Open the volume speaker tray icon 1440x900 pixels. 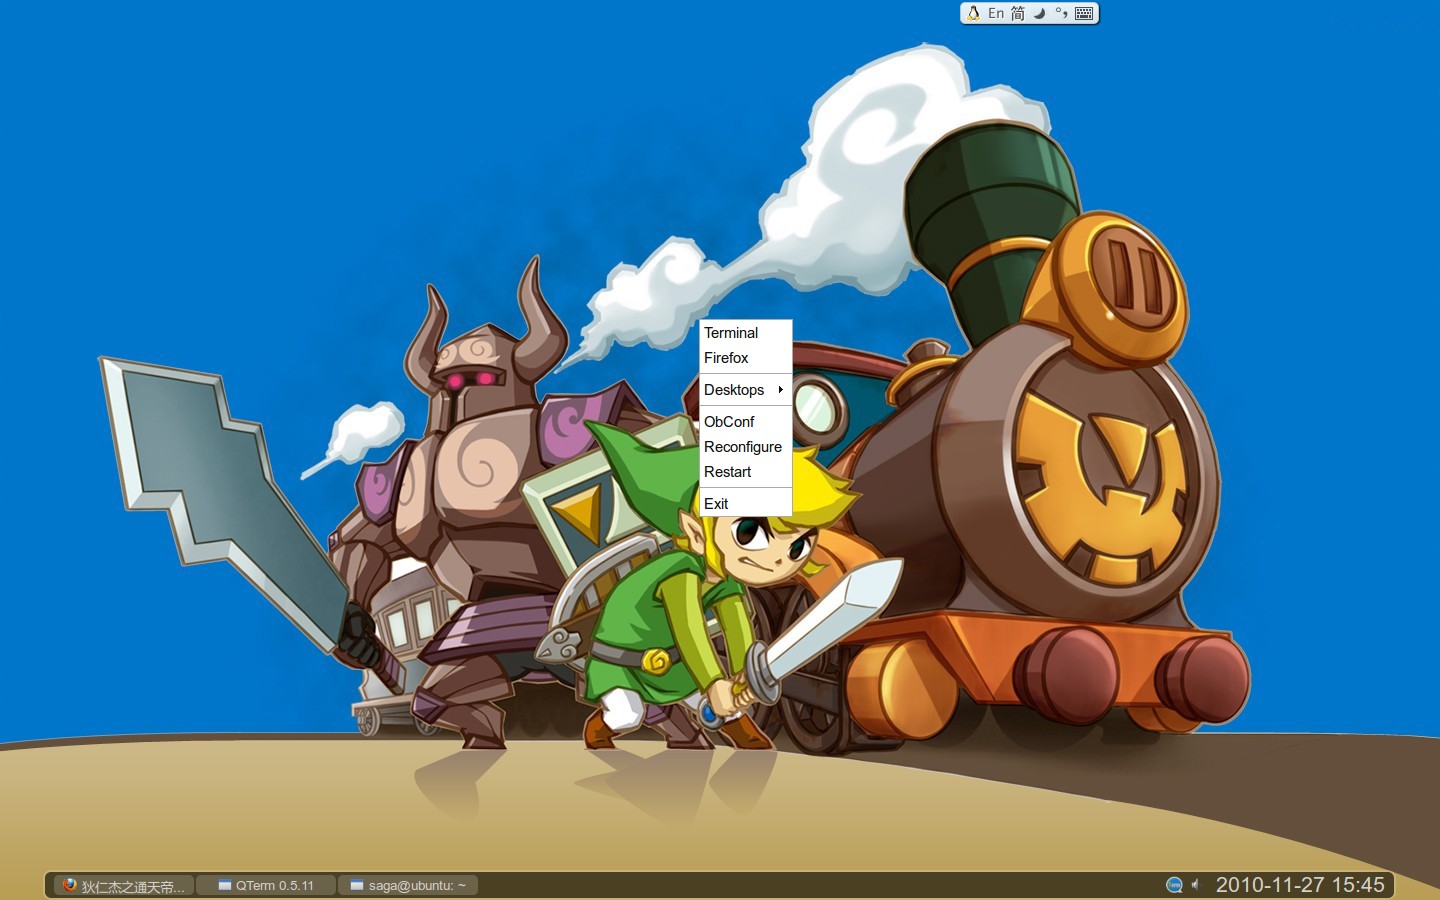(1195, 885)
